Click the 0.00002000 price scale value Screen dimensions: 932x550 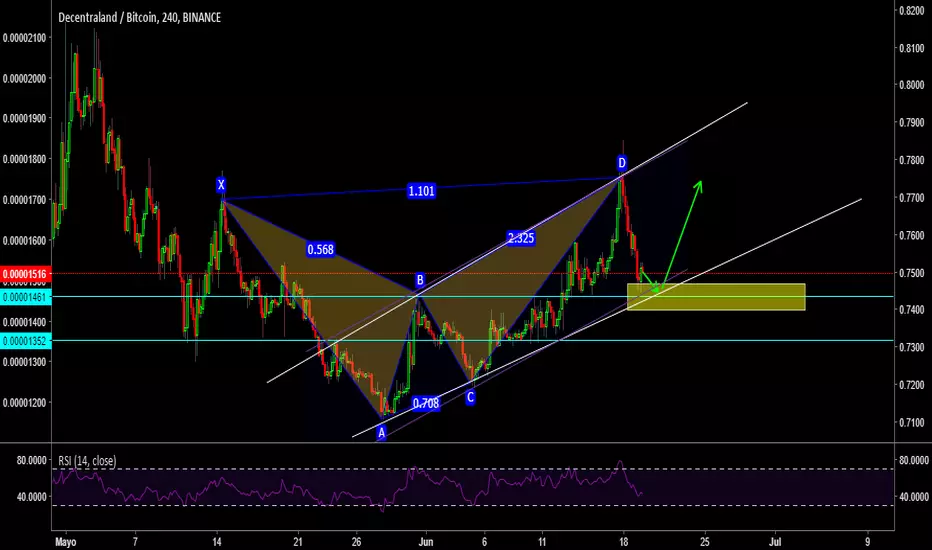point(24,78)
